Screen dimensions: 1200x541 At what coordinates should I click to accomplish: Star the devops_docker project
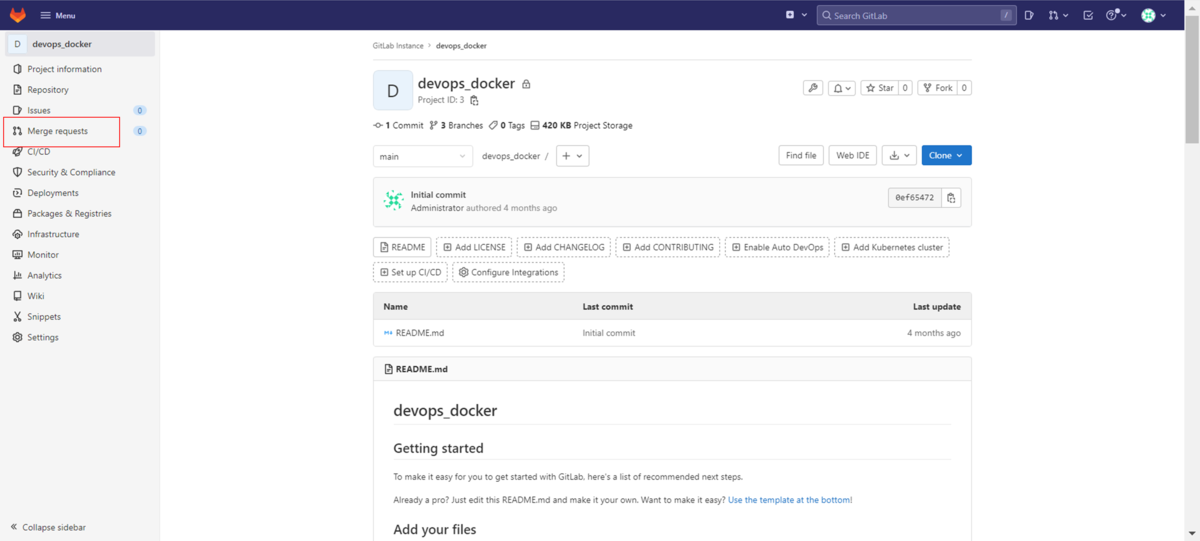pos(879,88)
